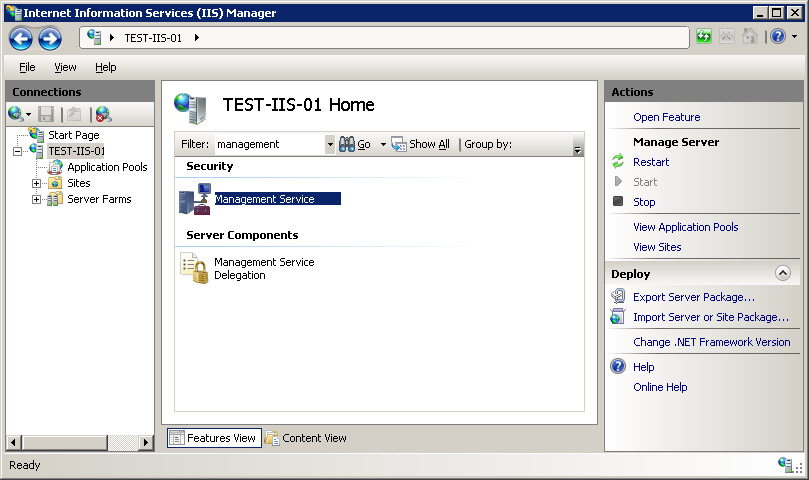This screenshot has height=480, width=809.
Task: Click the blue Help circle icon in Actions
Action: (x=618, y=366)
